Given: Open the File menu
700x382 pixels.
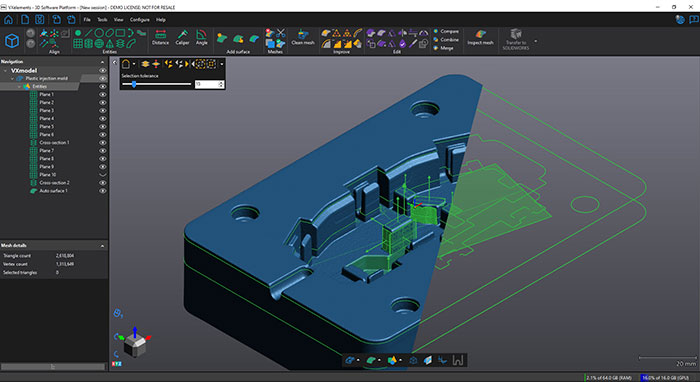Looking at the screenshot, I should click(x=87, y=20).
